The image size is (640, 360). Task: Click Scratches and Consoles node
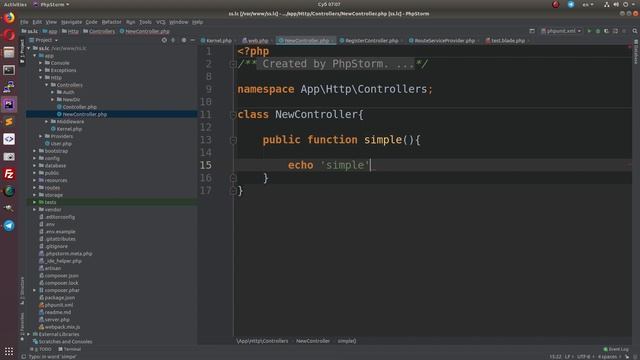tap(65, 342)
